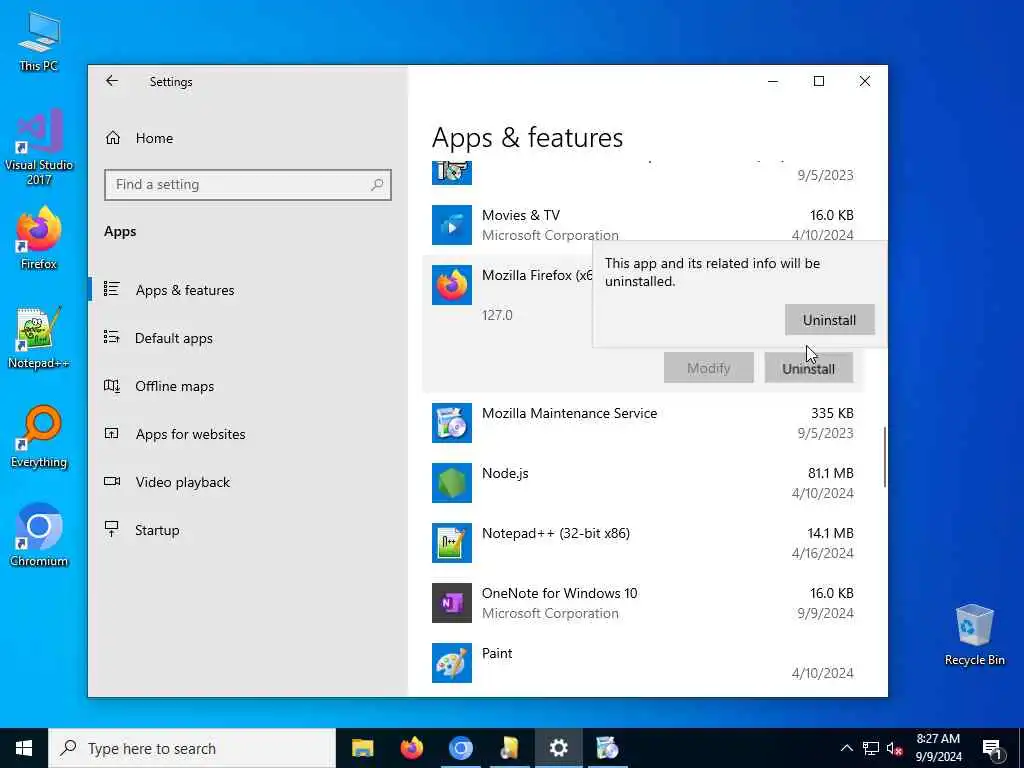Click the Mozilla Maintenance Service icon
1024x768 pixels.
(x=452, y=423)
